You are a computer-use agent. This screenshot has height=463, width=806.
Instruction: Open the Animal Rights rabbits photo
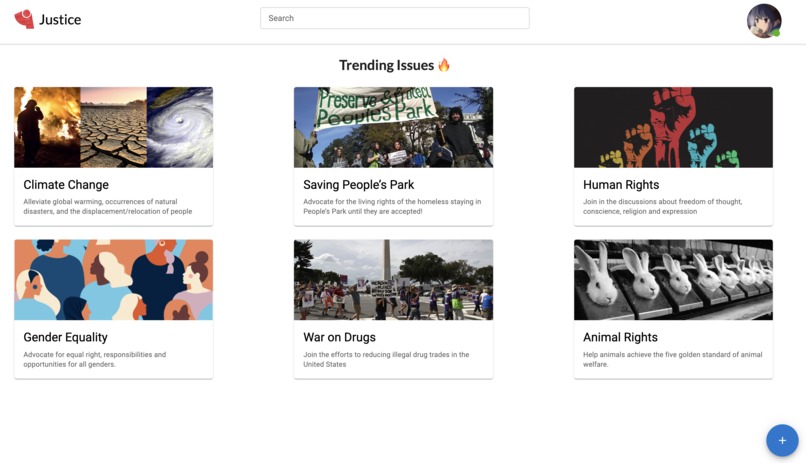(x=673, y=280)
